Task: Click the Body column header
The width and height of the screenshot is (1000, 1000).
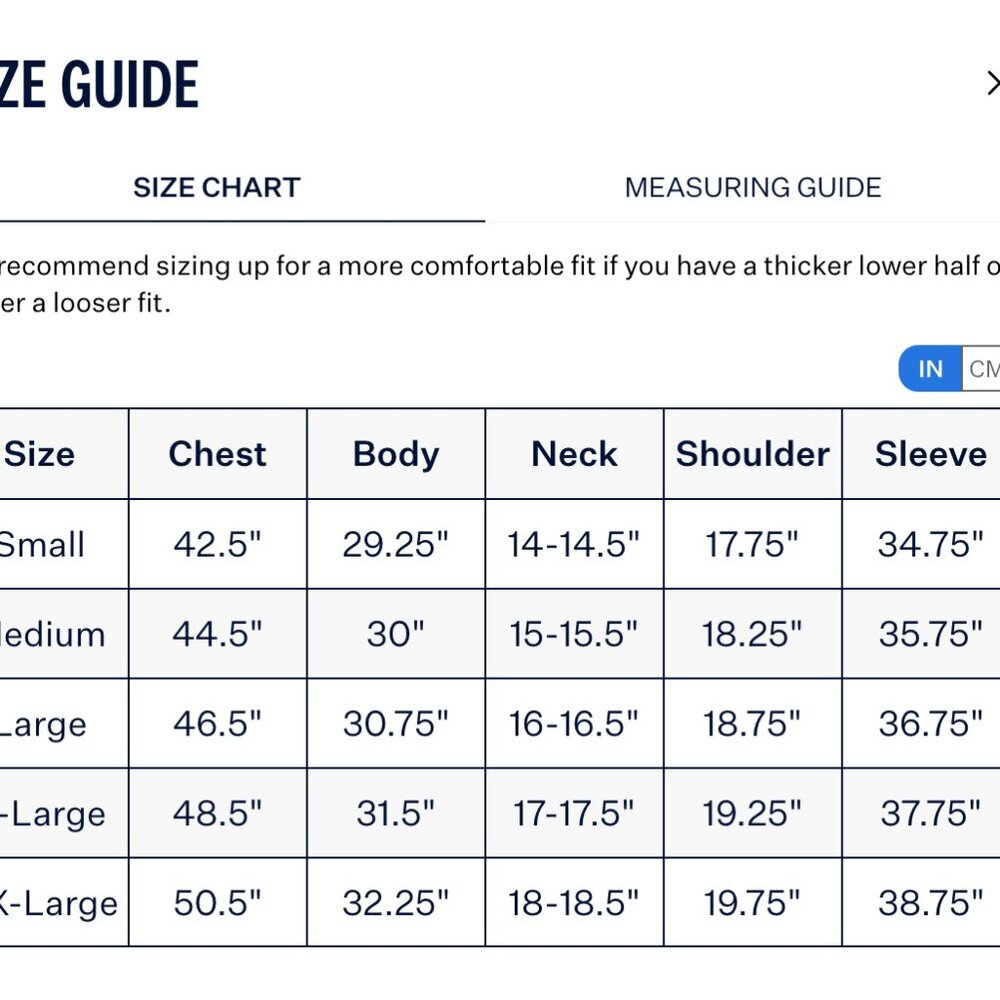Action: (396, 454)
